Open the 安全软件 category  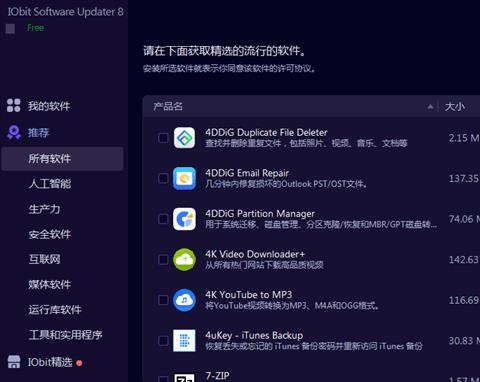(x=50, y=234)
